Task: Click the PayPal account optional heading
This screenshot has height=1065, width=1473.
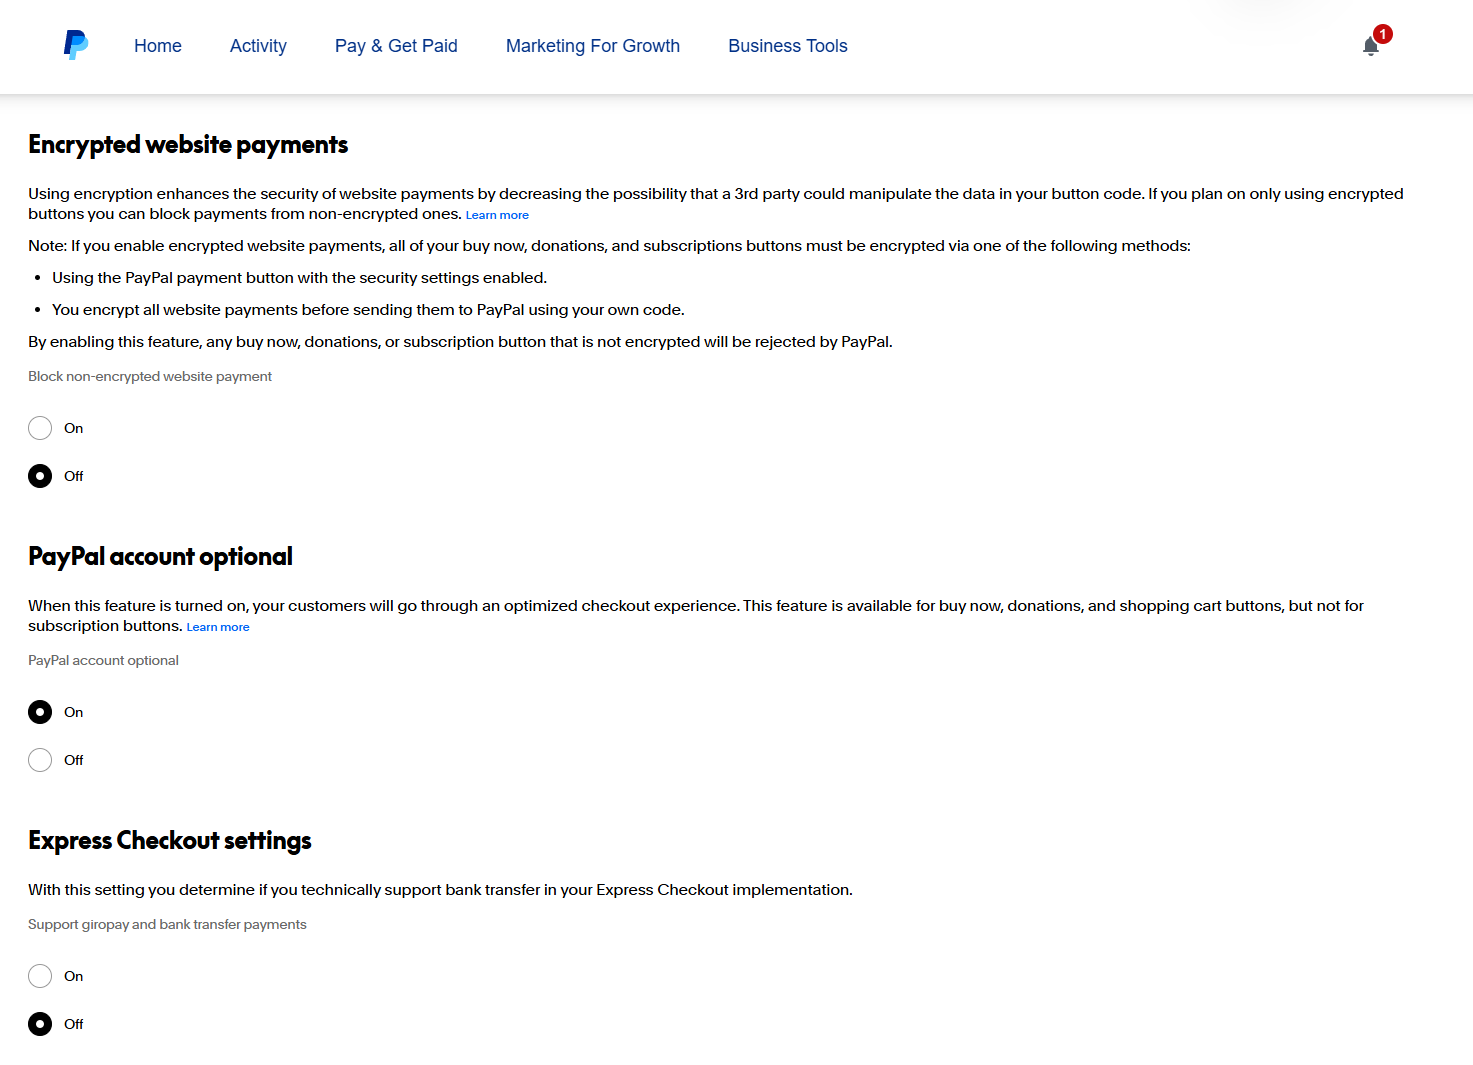Action: [160, 557]
